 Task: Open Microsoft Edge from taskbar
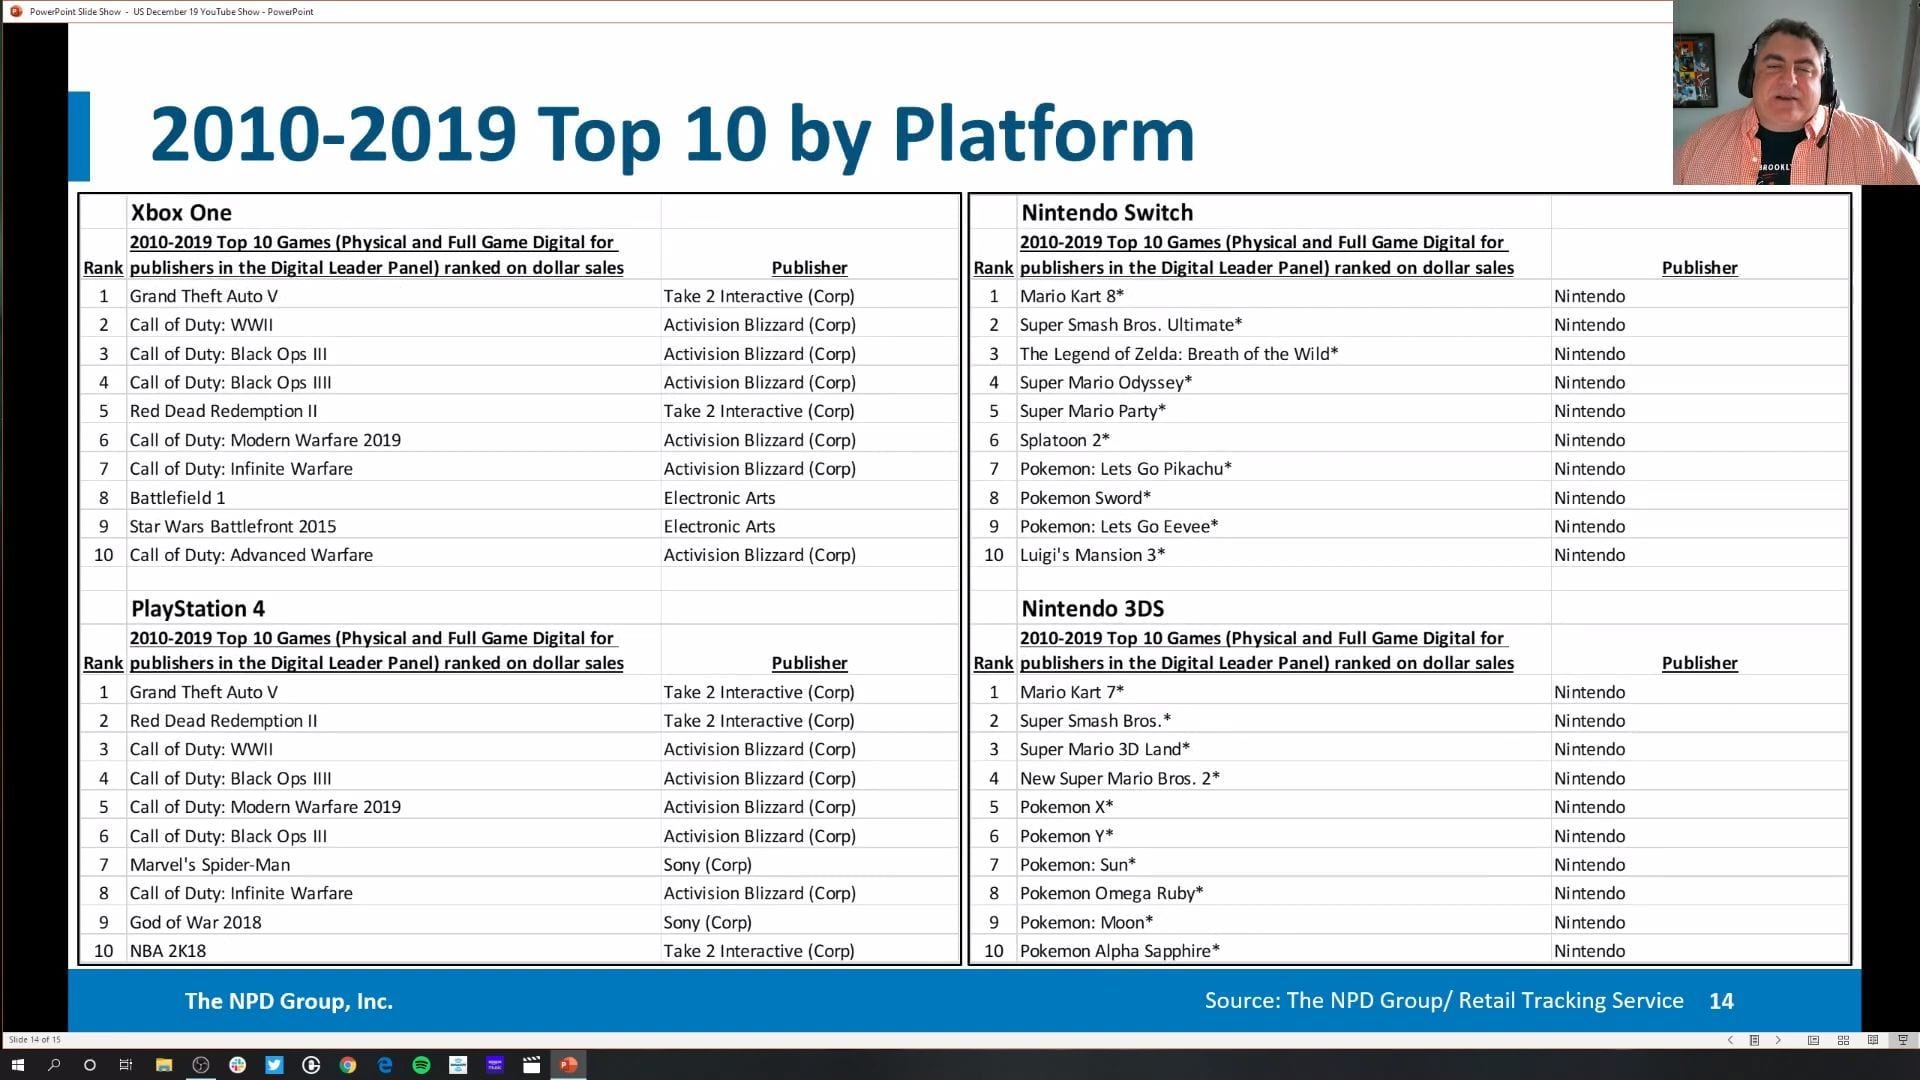point(385,1065)
